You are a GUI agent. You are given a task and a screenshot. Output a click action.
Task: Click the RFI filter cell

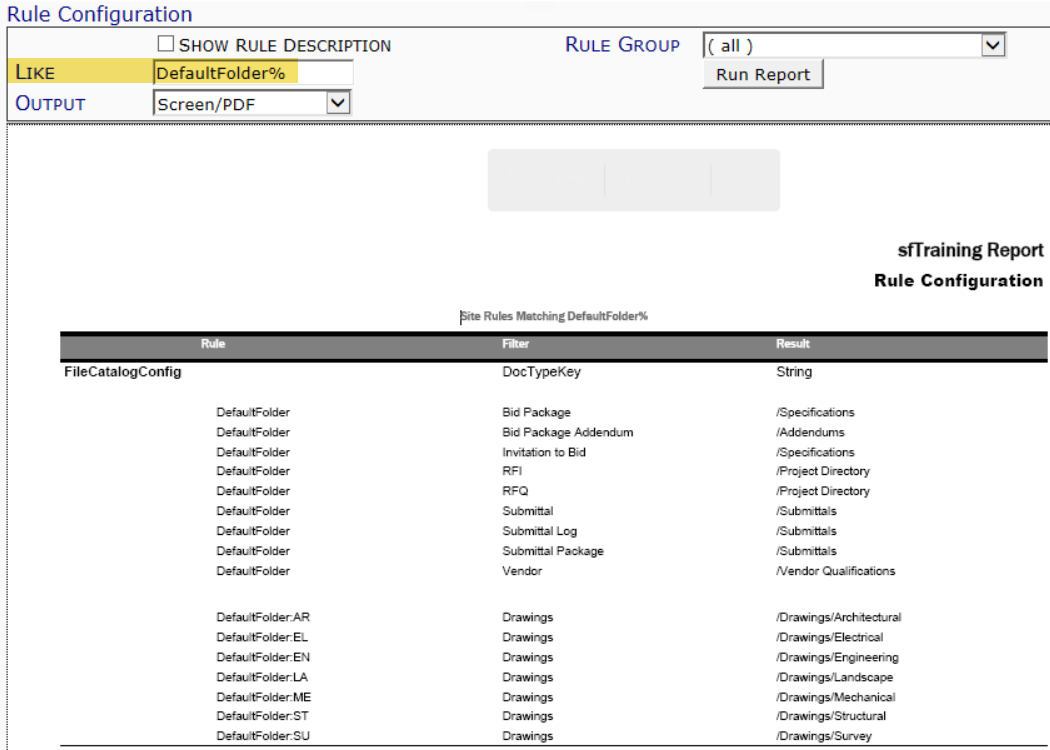pos(512,471)
